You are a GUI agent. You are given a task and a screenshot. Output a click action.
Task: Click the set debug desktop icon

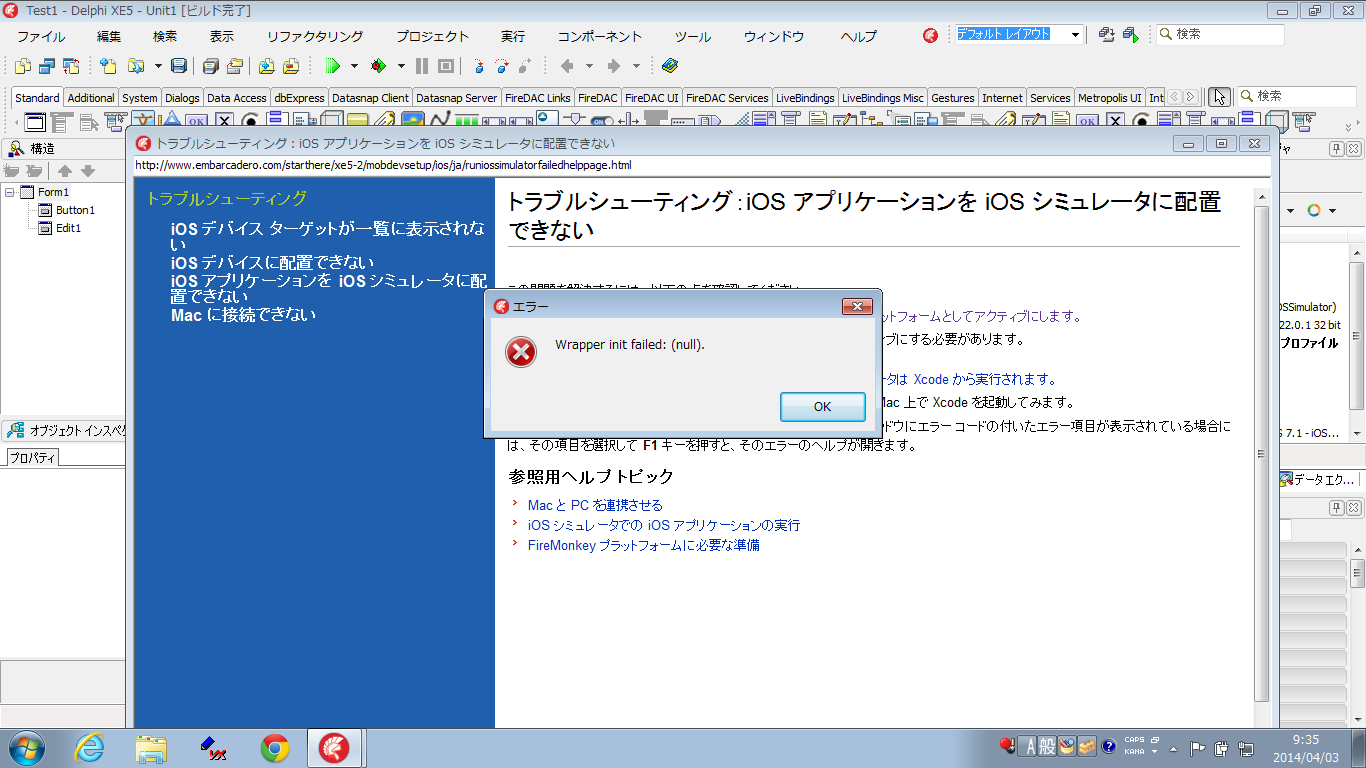(x=1131, y=35)
